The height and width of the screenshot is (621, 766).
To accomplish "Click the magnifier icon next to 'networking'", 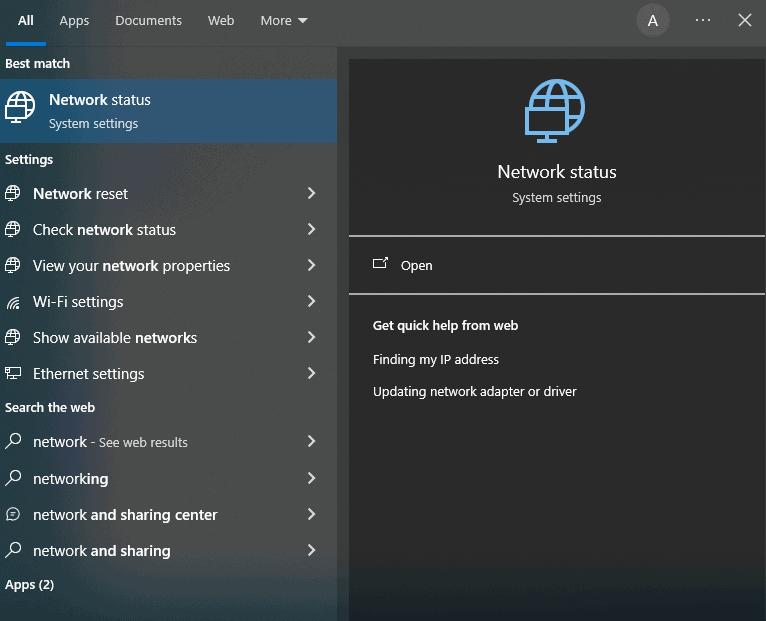I will coord(13,479).
